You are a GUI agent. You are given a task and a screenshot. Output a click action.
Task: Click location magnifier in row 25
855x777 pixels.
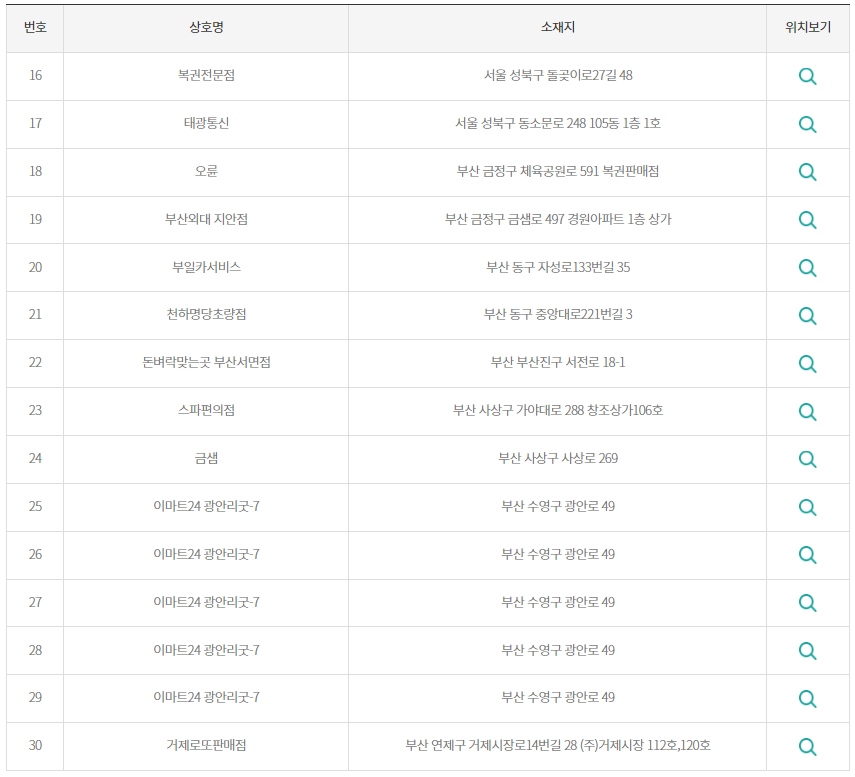(x=808, y=508)
